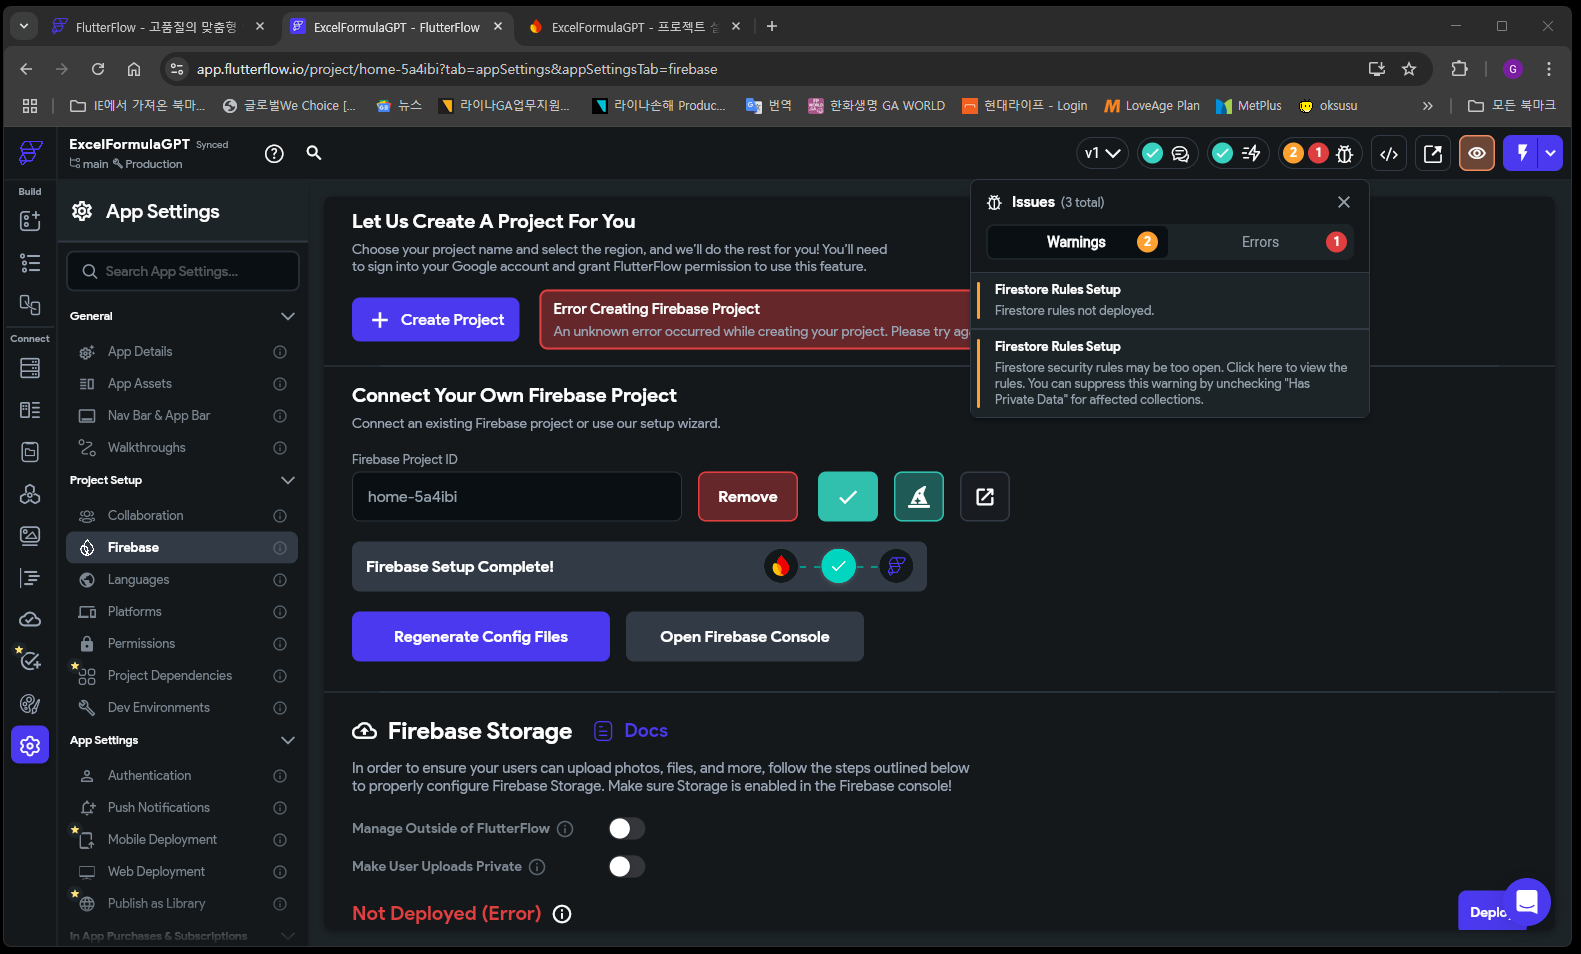Reload the page in browser
Image resolution: width=1581 pixels, height=954 pixels.
(98, 69)
